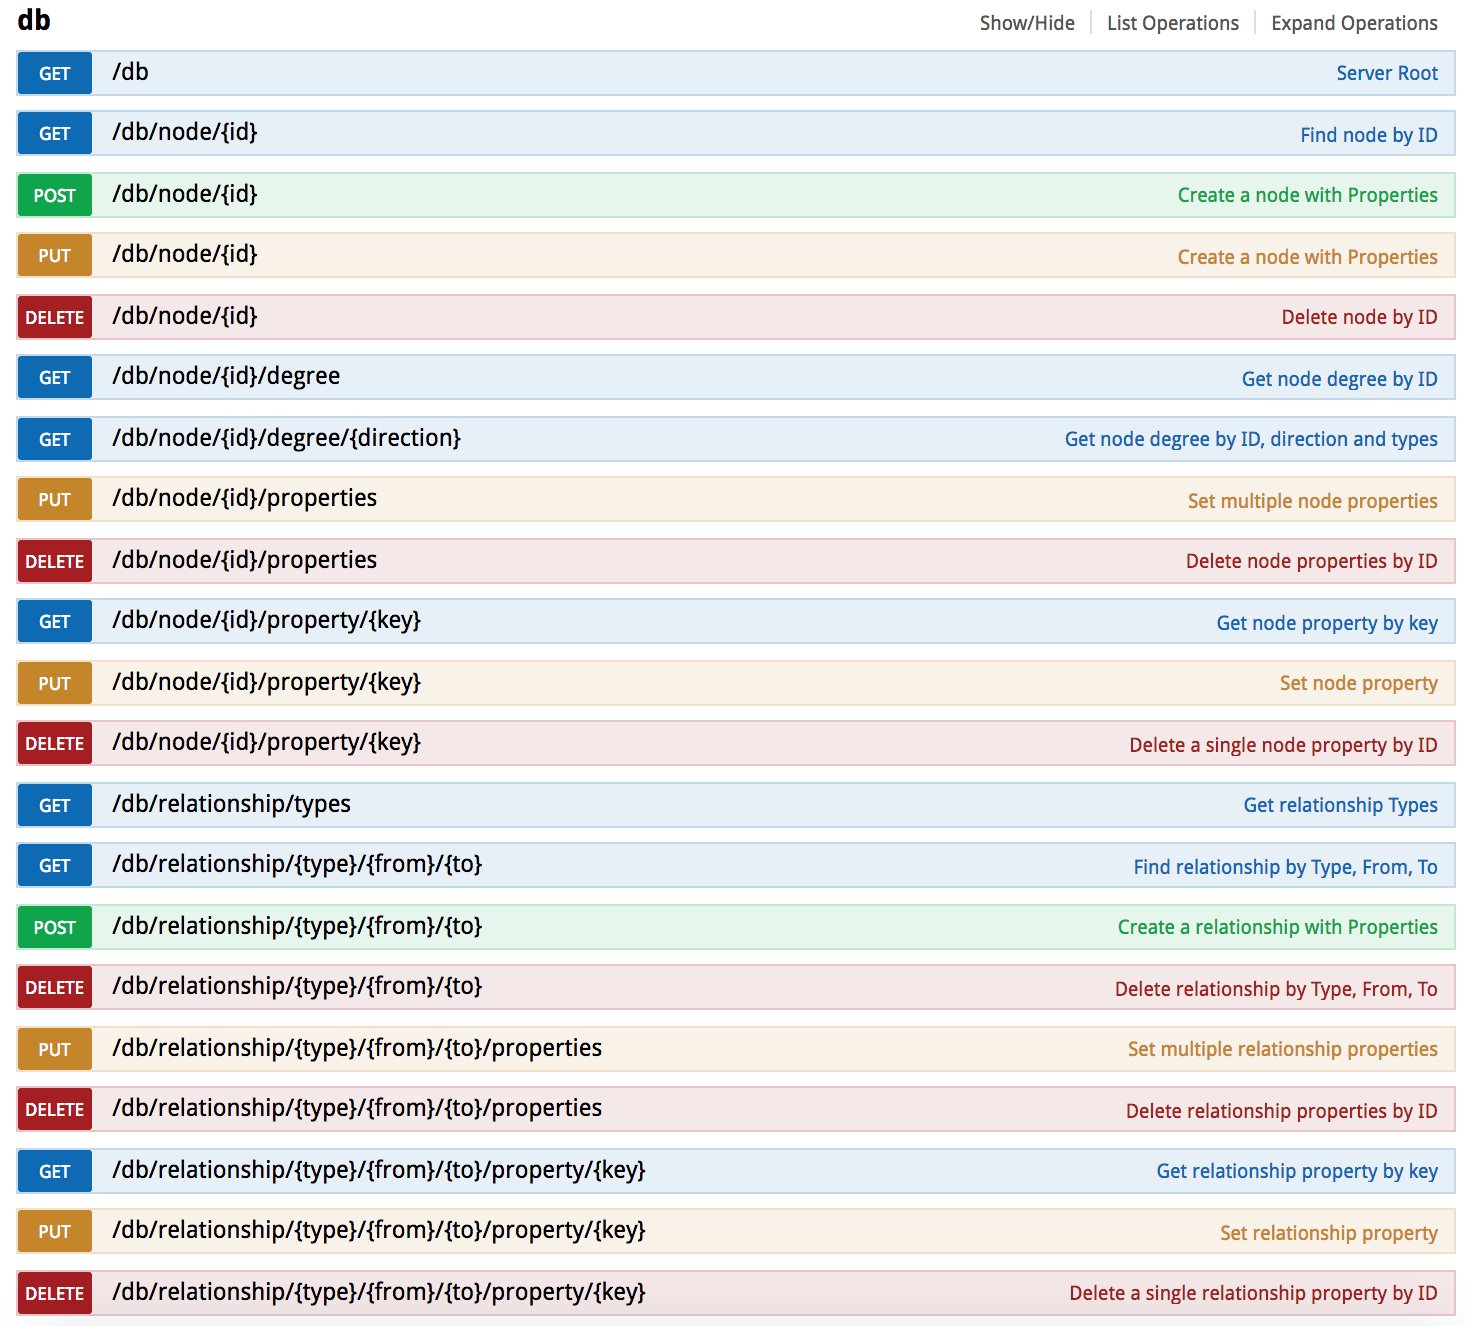Click the GET badge for /db

point(55,74)
